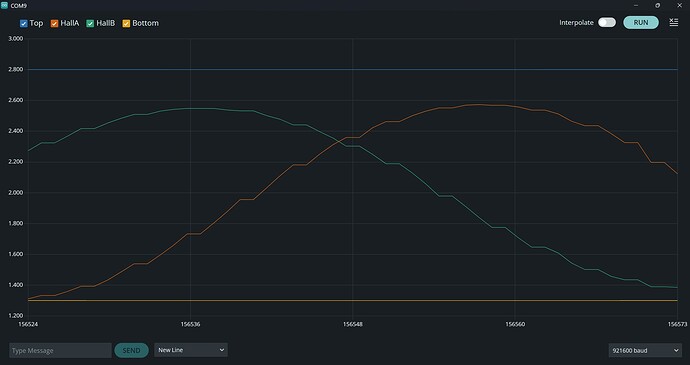The height and width of the screenshot is (365, 690).
Task: Click the HallB legend label
Action: pyautogui.click(x=106, y=23)
